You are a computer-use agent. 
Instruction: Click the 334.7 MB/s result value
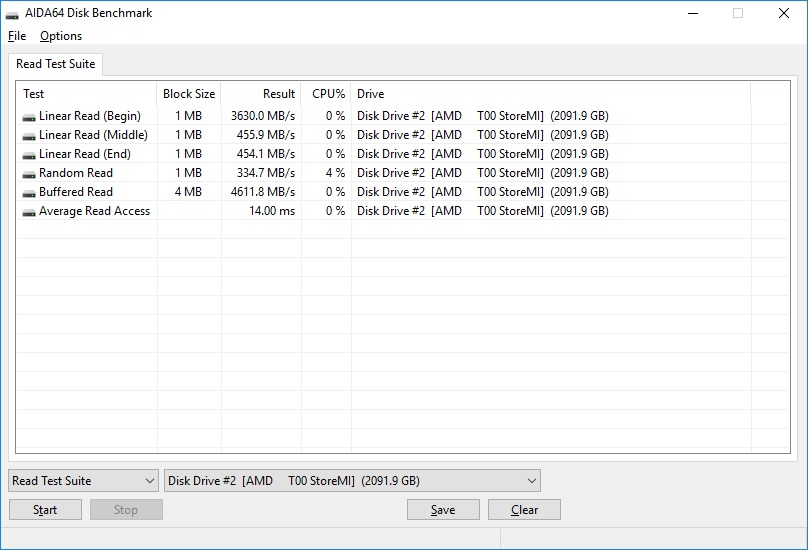(x=266, y=173)
